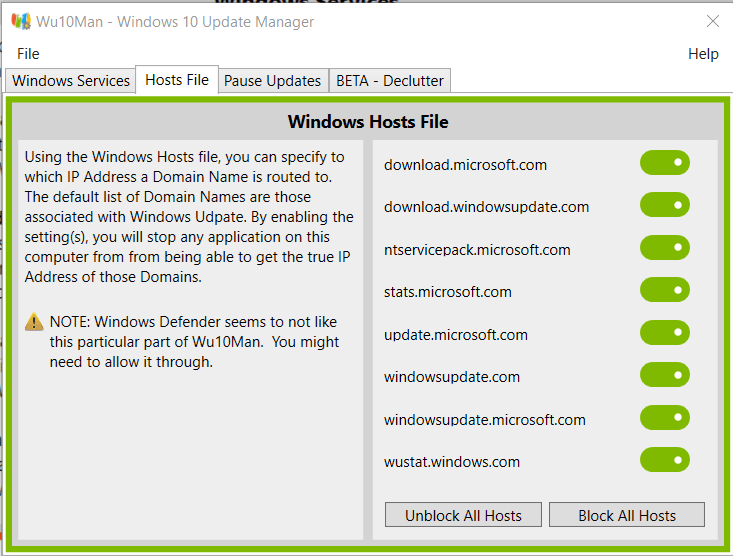Image resolution: width=733 pixels, height=556 pixels.
Task: Click the windowsupdate.com host label
Action: [x=452, y=377]
